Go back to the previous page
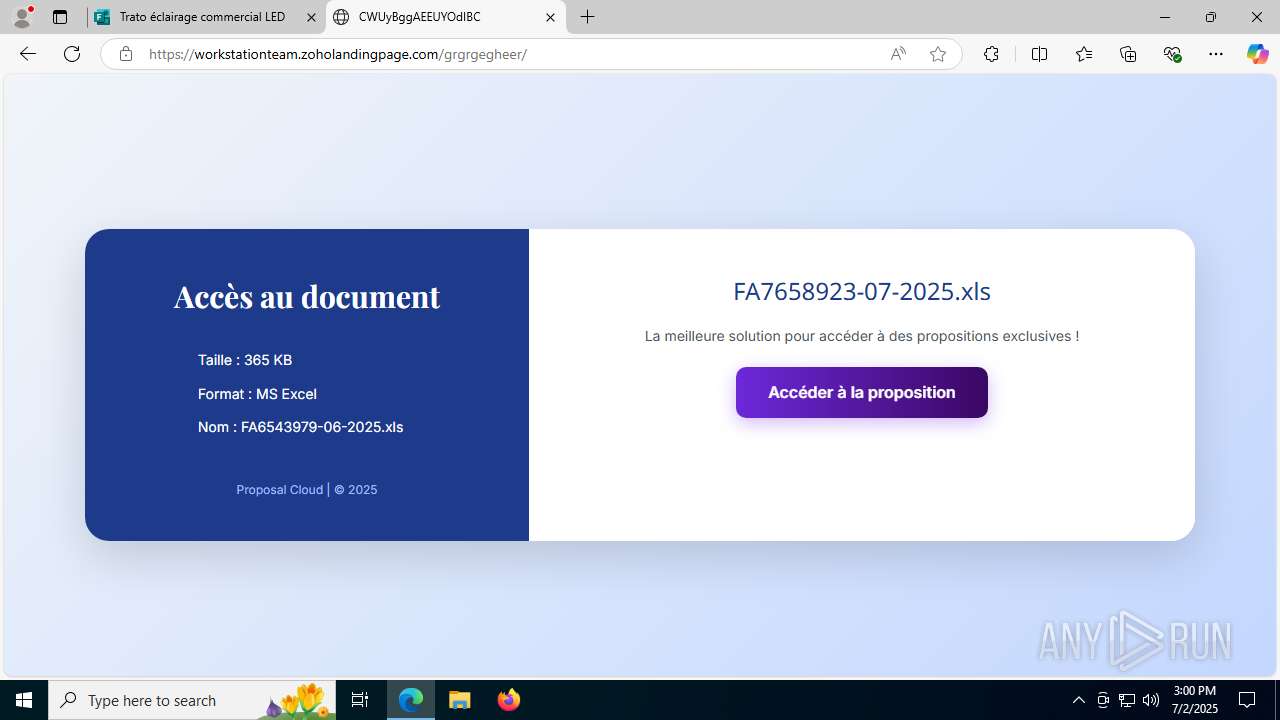 click(x=28, y=54)
